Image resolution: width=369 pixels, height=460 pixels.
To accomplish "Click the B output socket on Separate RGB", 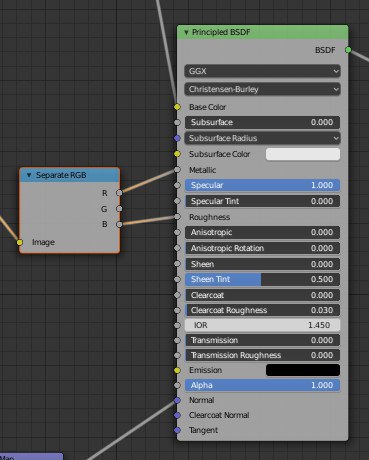I will tap(119, 224).
